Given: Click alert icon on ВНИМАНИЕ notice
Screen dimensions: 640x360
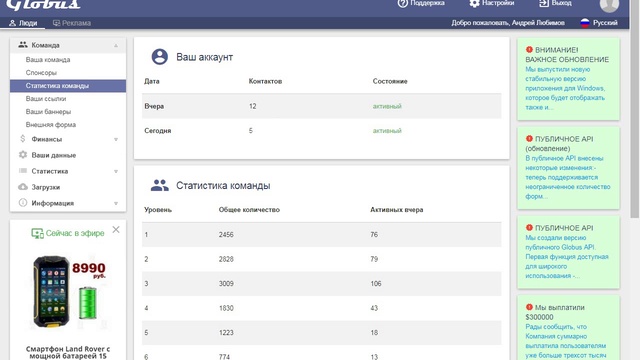Looking at the screenshot, I should click(529, 49).
